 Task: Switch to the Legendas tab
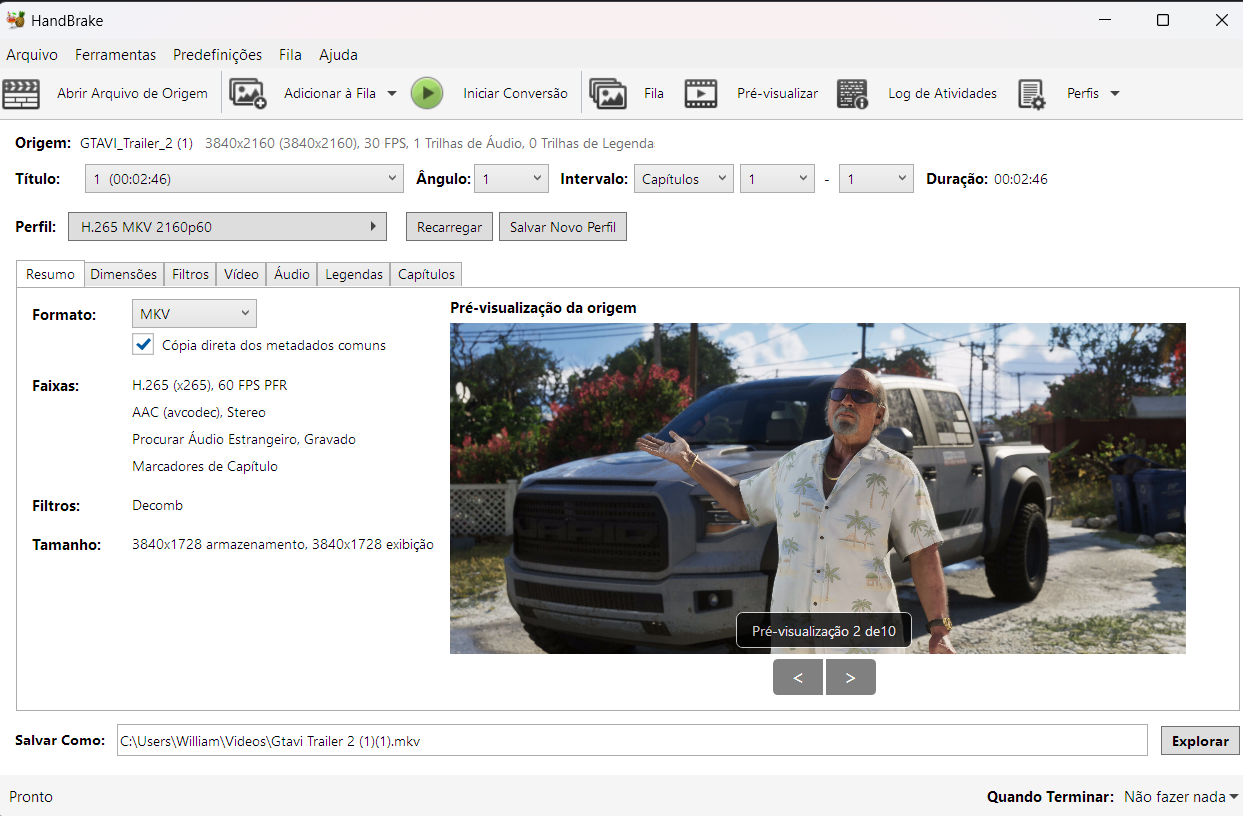click(354, 274)
